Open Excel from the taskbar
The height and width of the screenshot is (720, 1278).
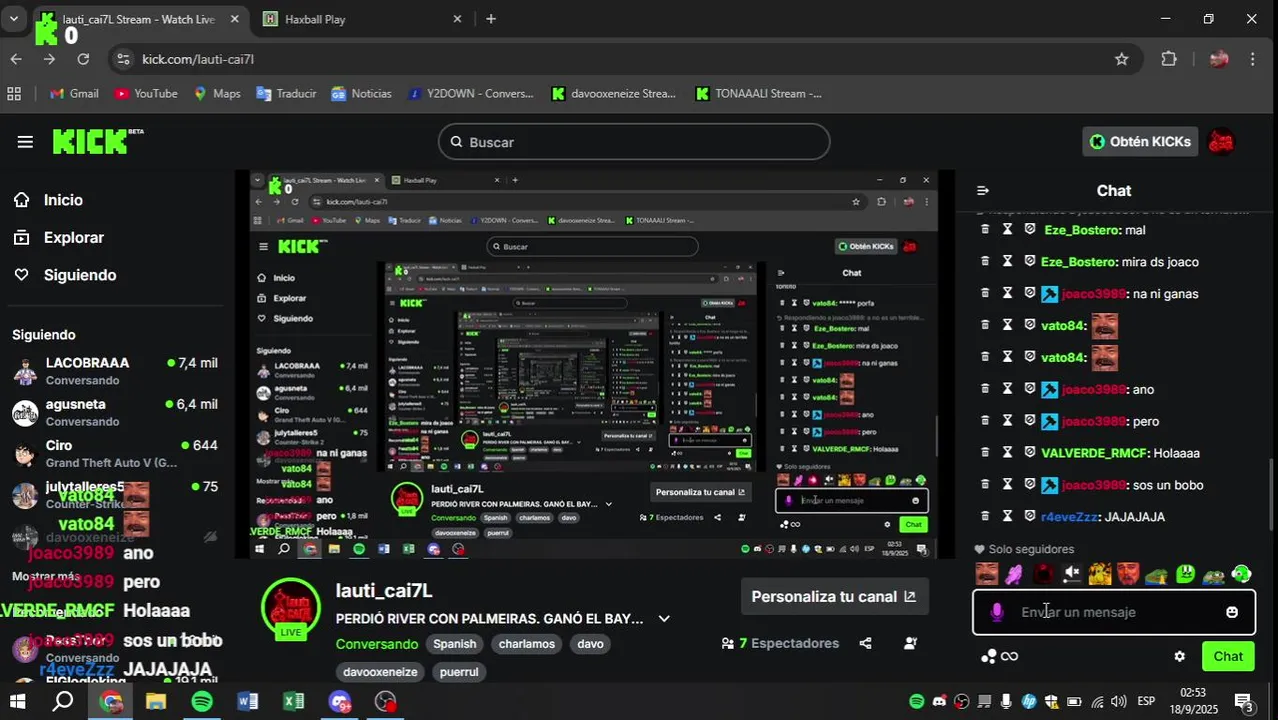point(294,701)
